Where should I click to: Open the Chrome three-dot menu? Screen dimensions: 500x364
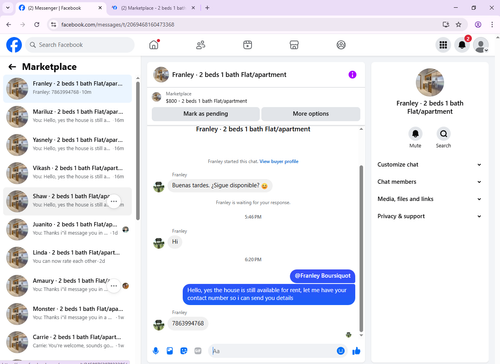492,24
